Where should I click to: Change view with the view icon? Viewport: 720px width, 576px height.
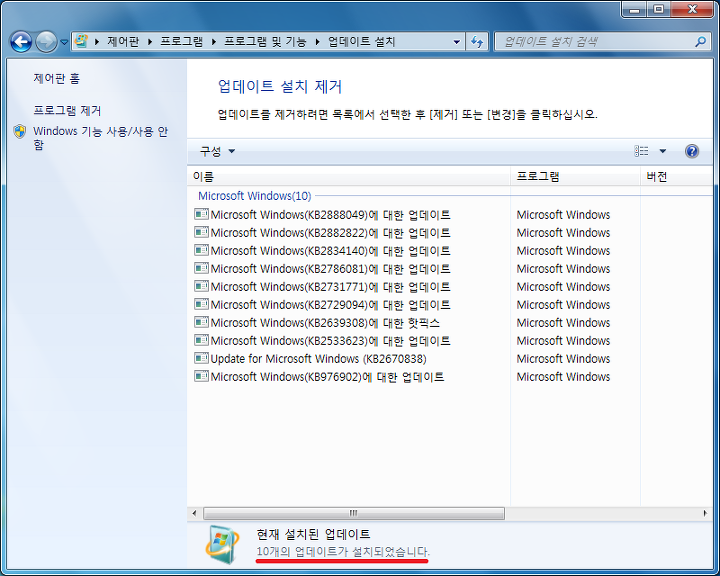tap(641, 151)
